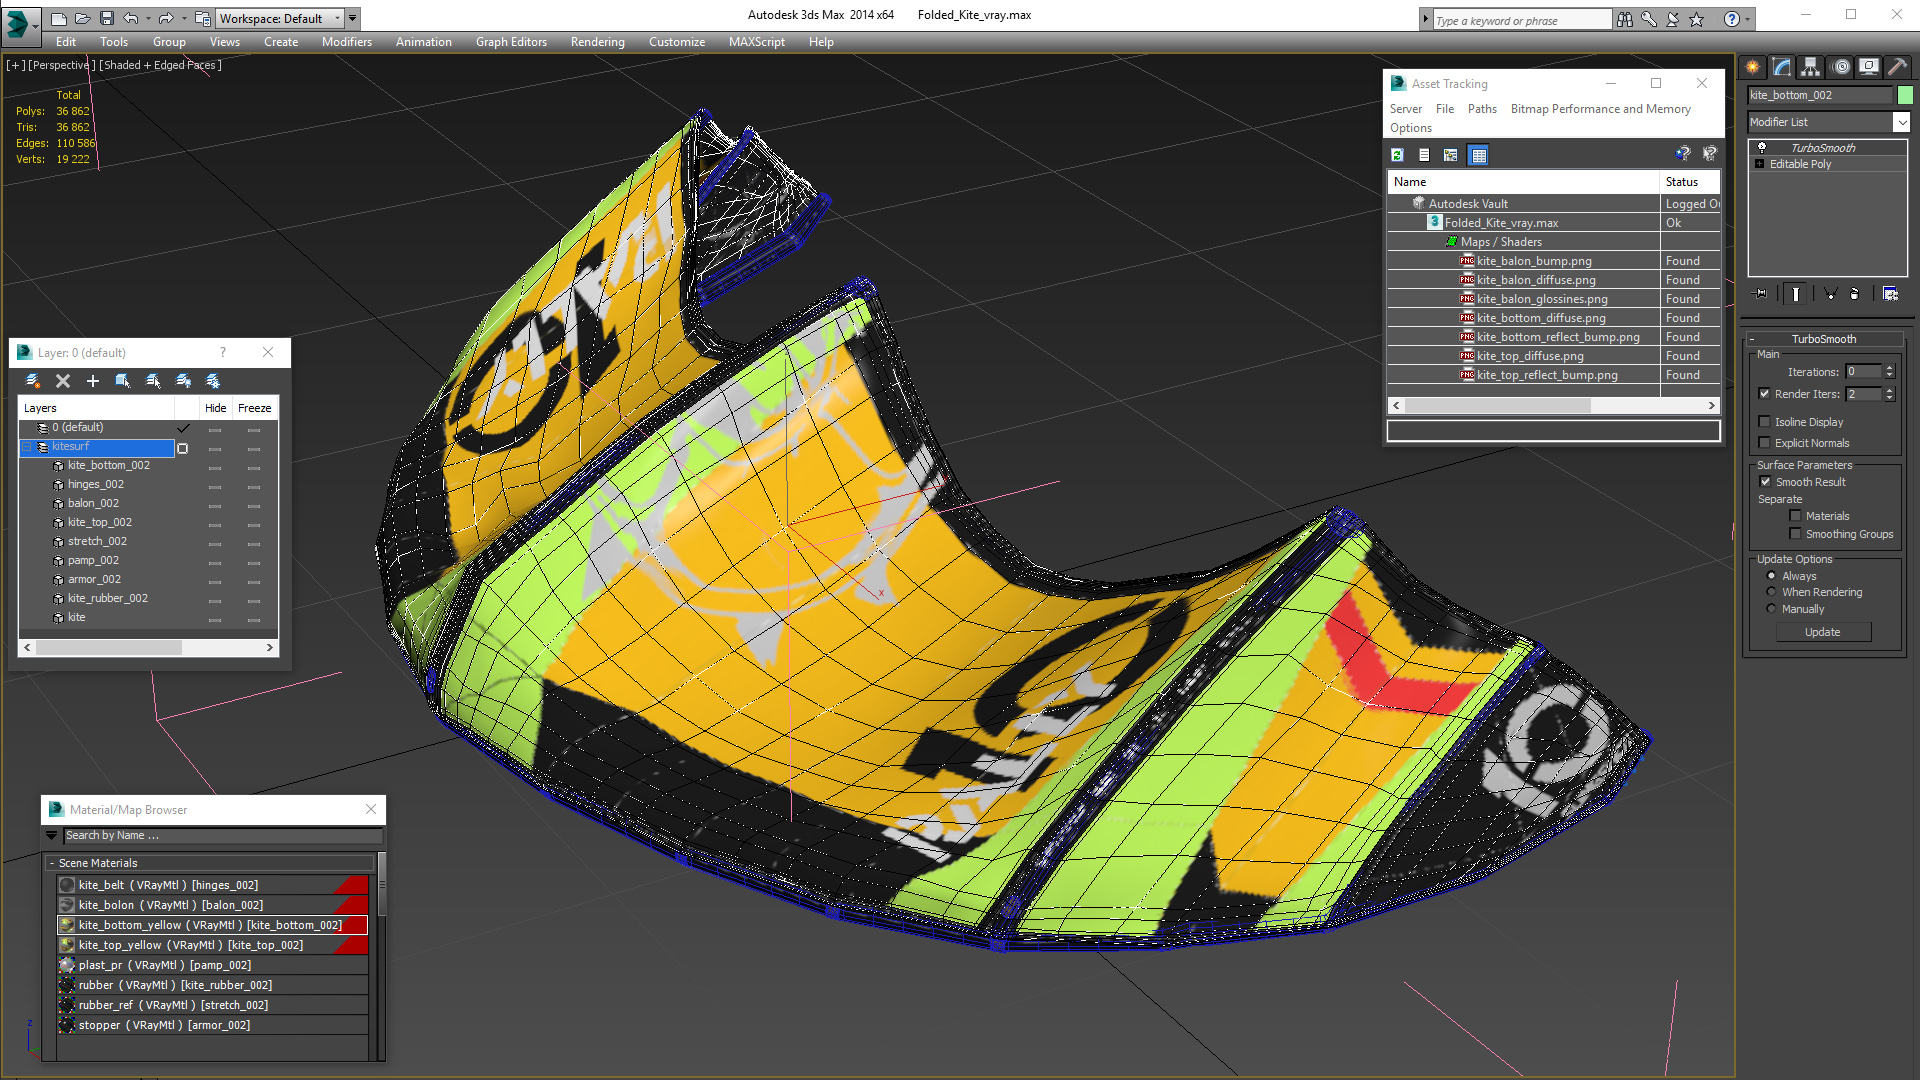Open the Rendering menu
The image size is (1920, 1080).
[x=597, y=42]
